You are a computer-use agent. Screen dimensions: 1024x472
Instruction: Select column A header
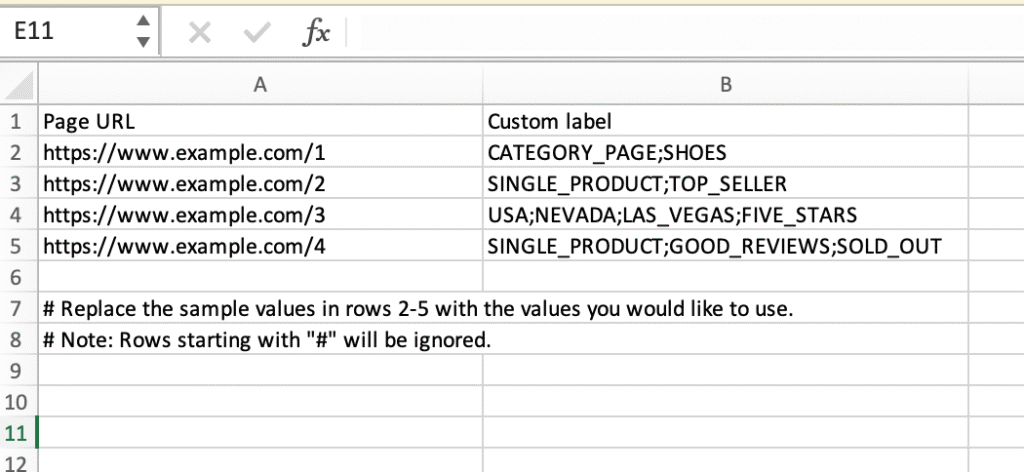(260, 85)
